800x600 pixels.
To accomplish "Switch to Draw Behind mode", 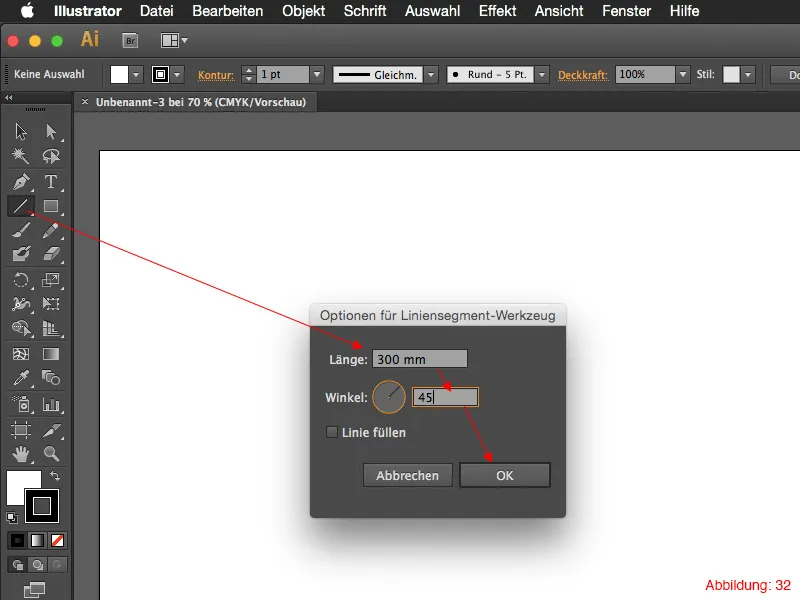I will [37, 565].
